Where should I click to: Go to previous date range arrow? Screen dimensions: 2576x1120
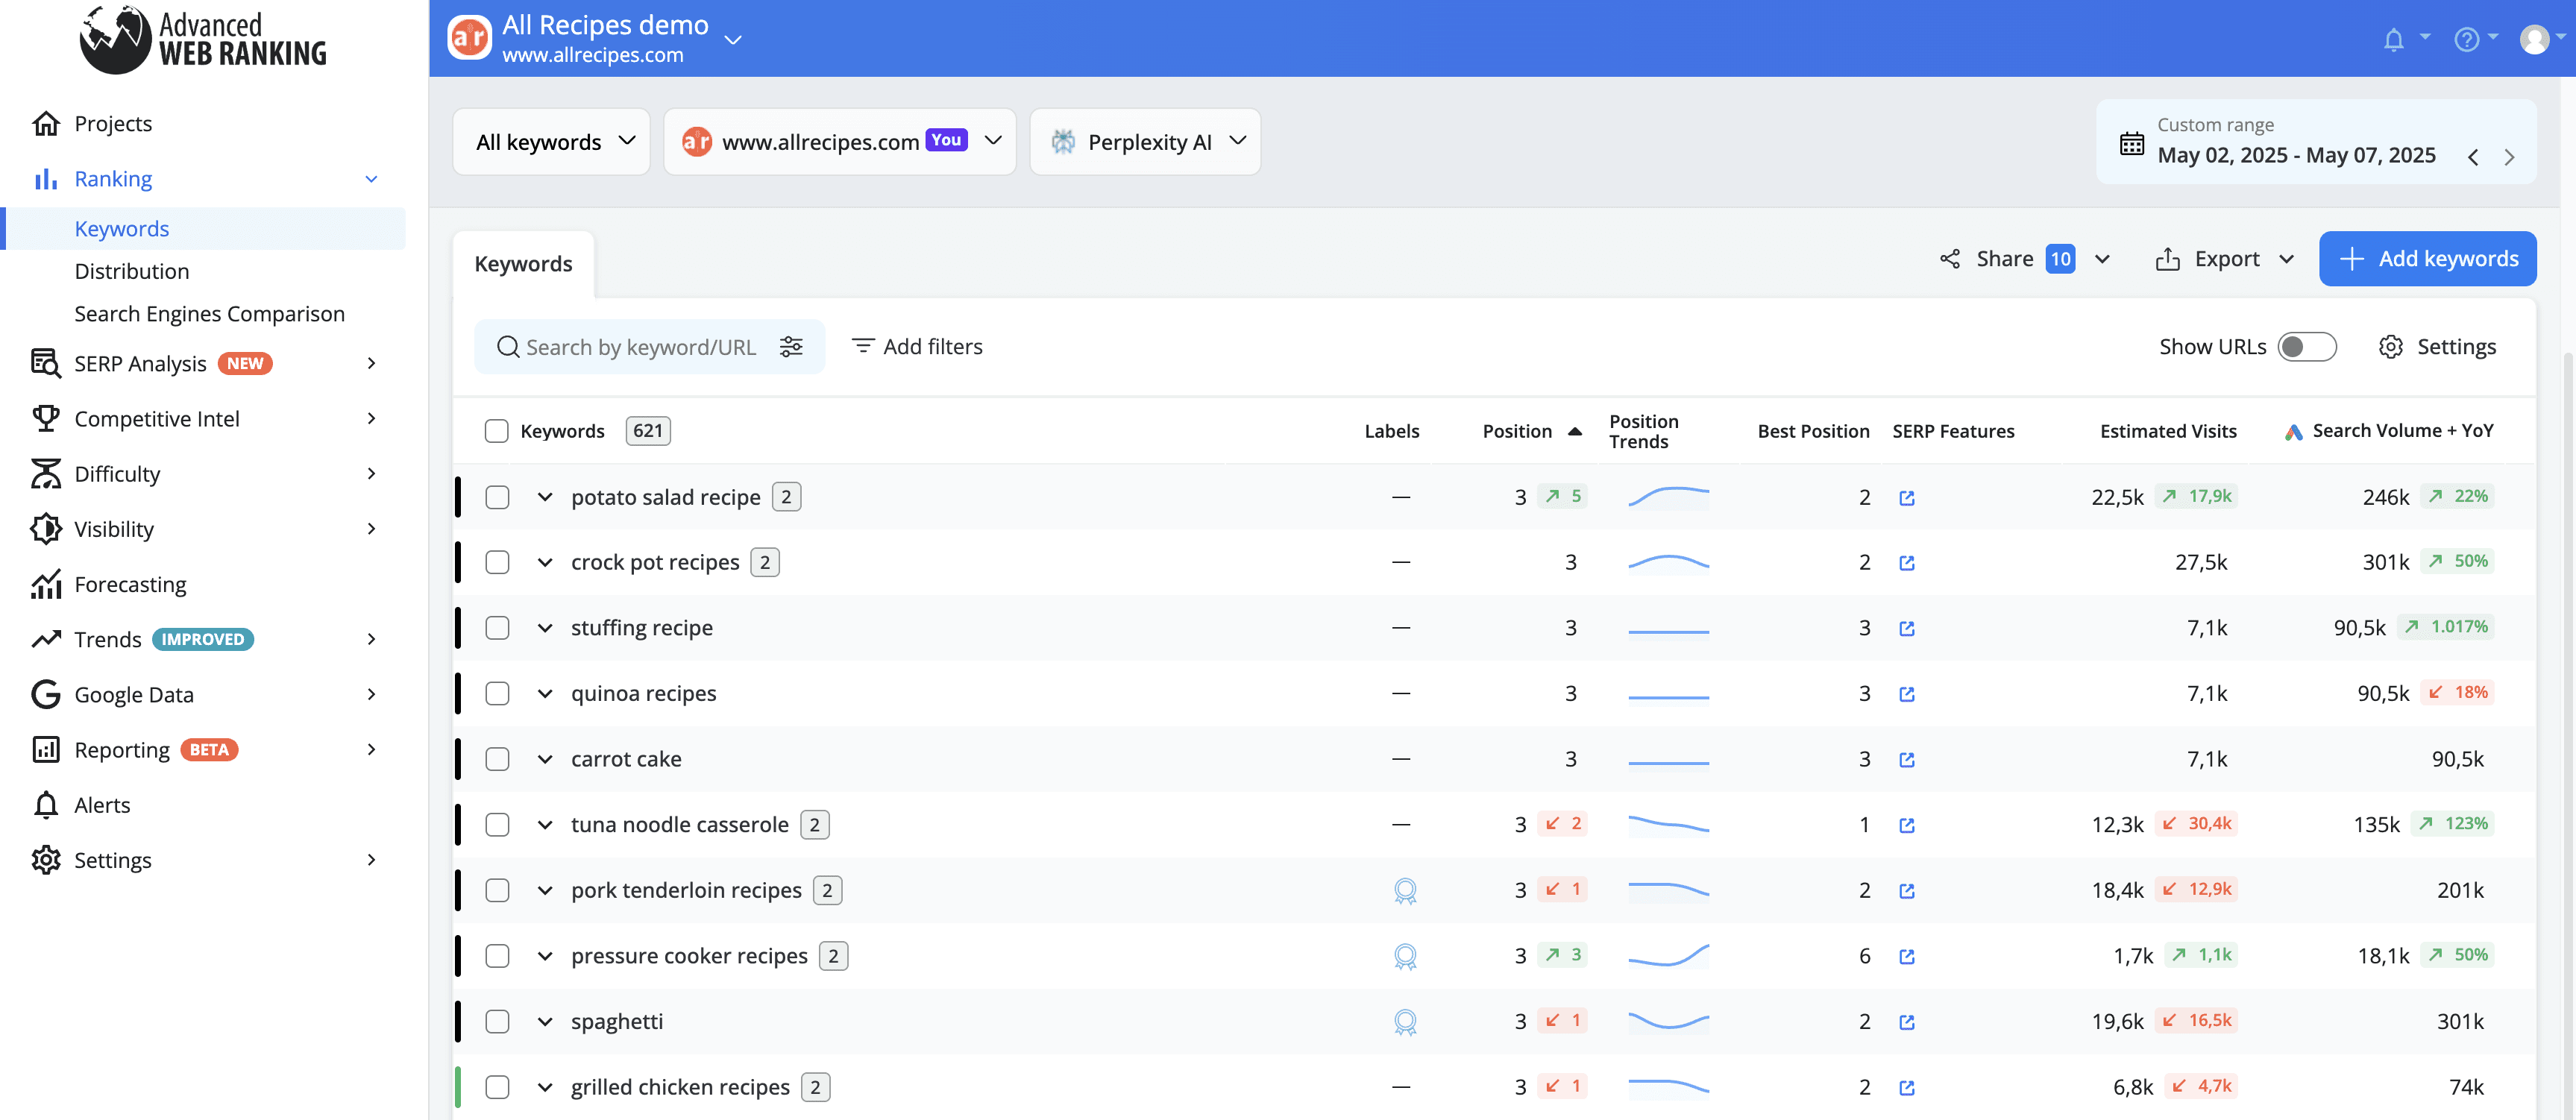coord(2473,157)
